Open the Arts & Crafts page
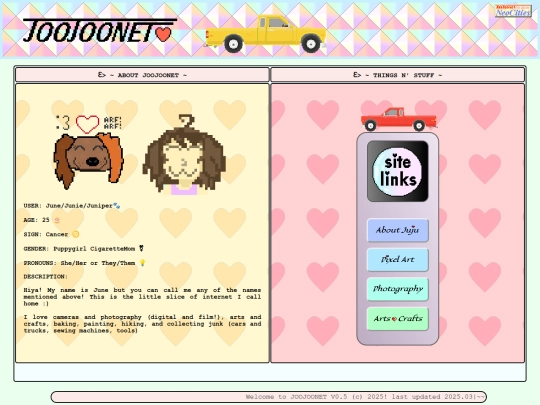Viewport: 540px width, 405px height. [397, 319]
